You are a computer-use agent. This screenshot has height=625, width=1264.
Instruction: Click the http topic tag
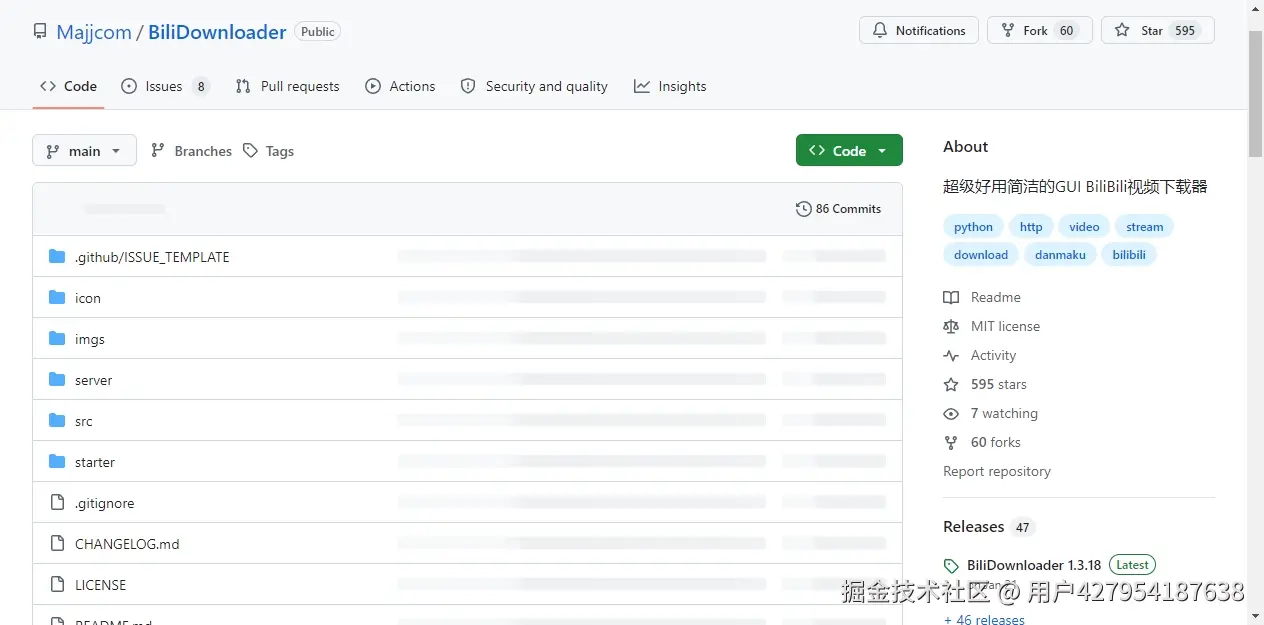point(1031,227)
